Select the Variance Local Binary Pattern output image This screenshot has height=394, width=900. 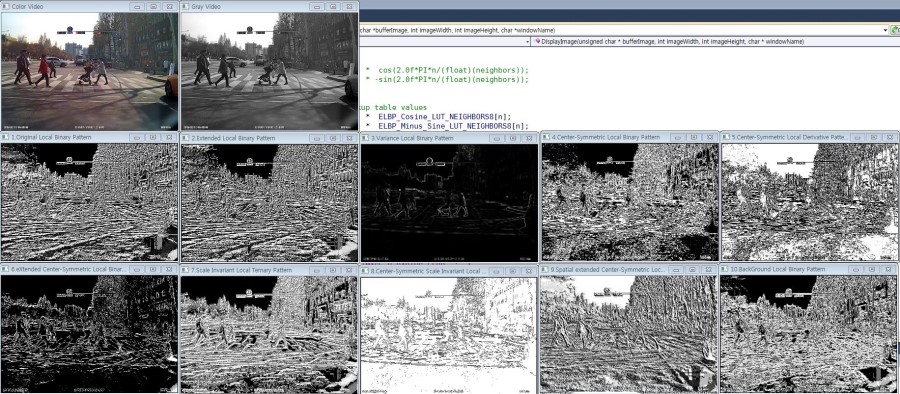449,203
